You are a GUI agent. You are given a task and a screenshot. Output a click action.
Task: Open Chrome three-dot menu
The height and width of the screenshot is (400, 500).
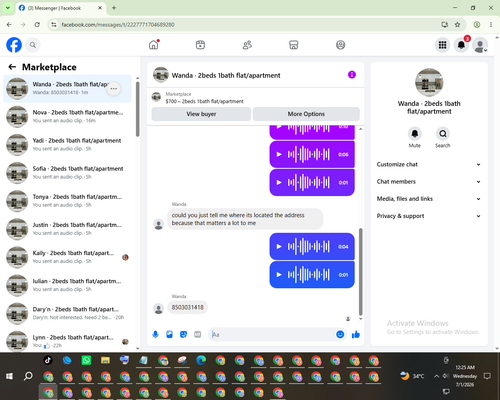(491, 25)
